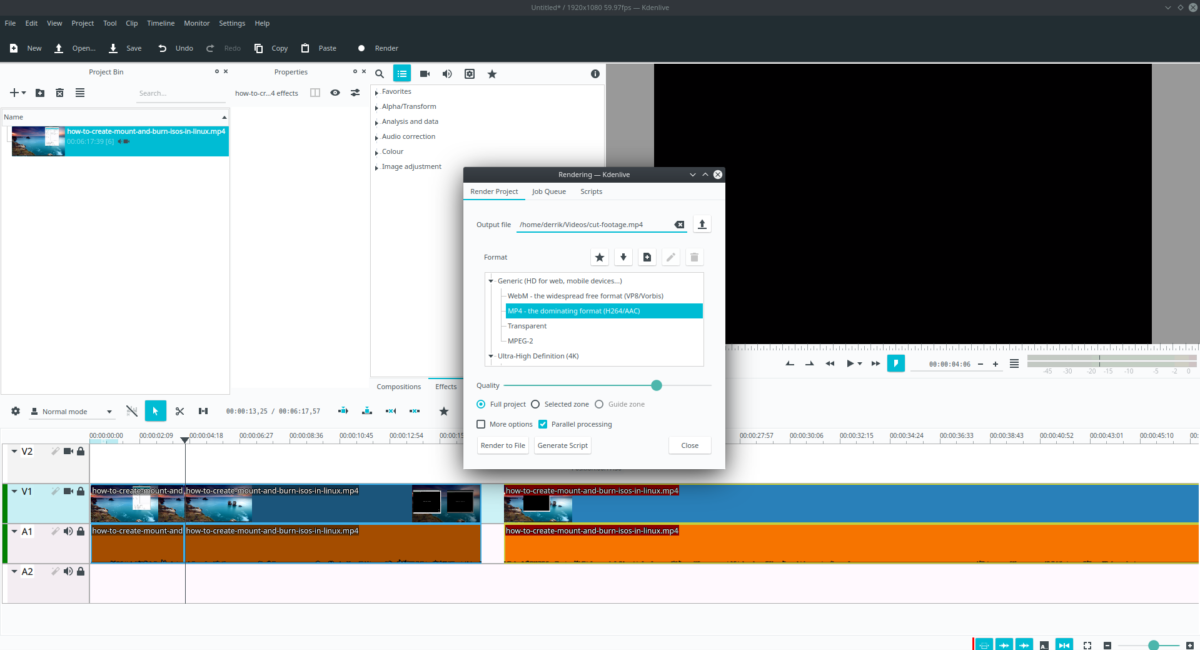Viewport: 1200px width, 650px height.
Task: Show video effects via the camera icon
Action: pyautogui.click(x=424, y=74)
